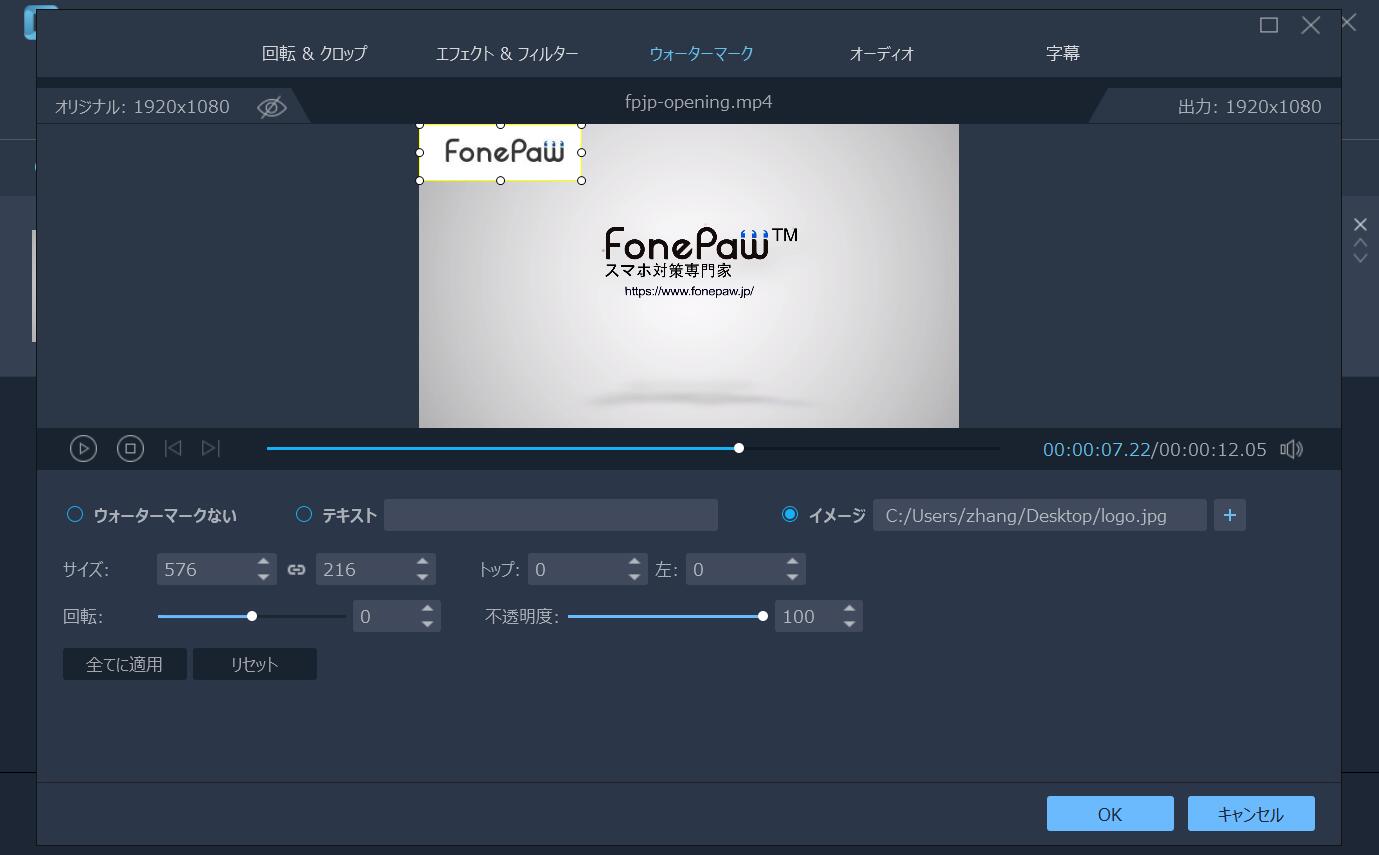This screenshot has width=1379, height=855.
Task: Click 全てに適用 button
Action: pyautogui.click(x=125, y=664)
